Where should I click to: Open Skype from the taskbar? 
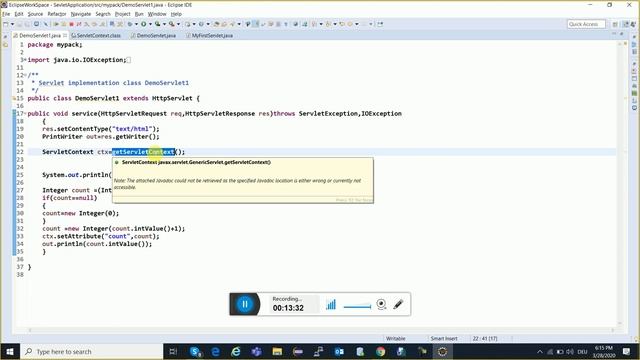[x=195, y=351]
